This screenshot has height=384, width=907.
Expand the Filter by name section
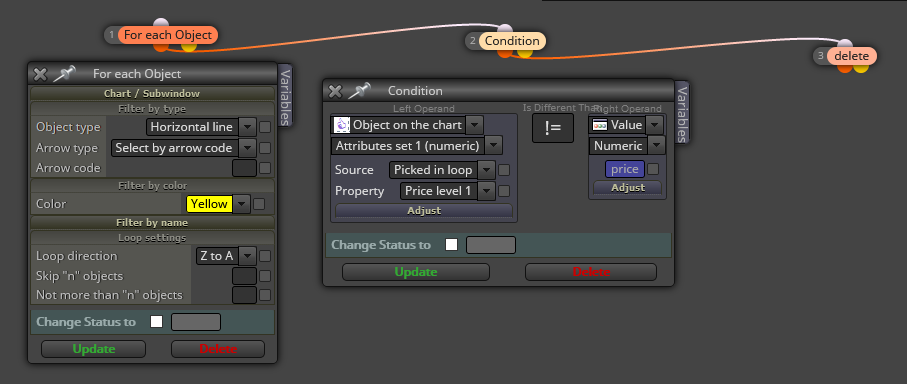pyautogui.click(x=152, y=223)
